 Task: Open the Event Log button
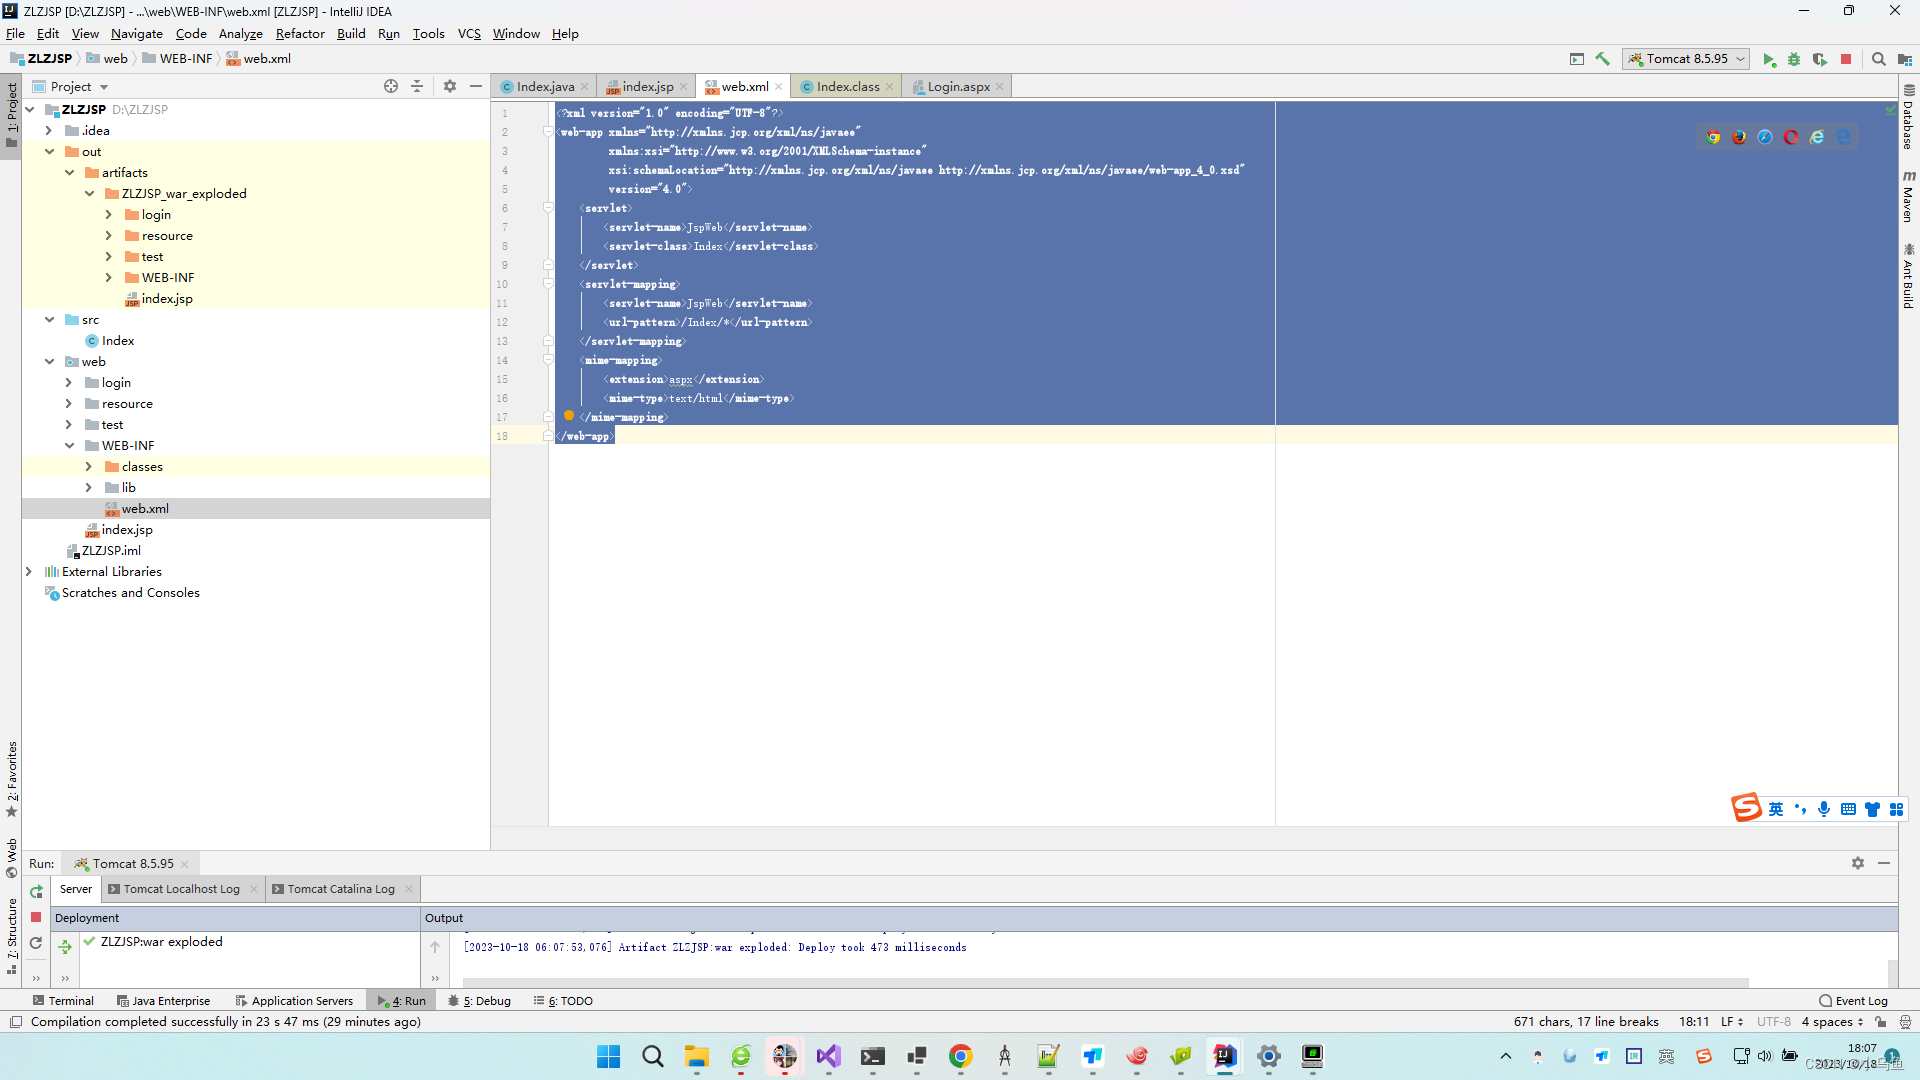(x=1853, y=1001)
